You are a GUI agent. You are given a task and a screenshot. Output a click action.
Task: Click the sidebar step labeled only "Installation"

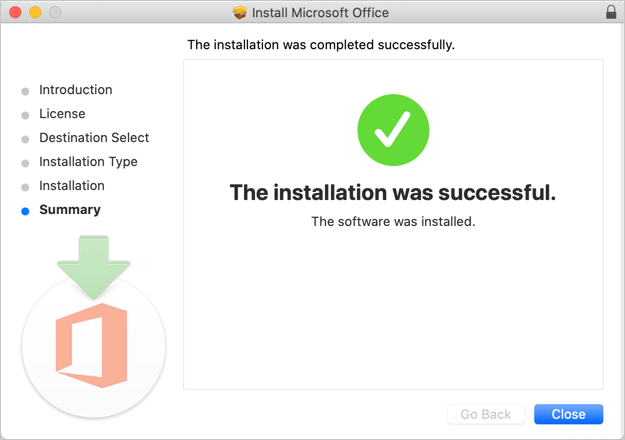72,186
